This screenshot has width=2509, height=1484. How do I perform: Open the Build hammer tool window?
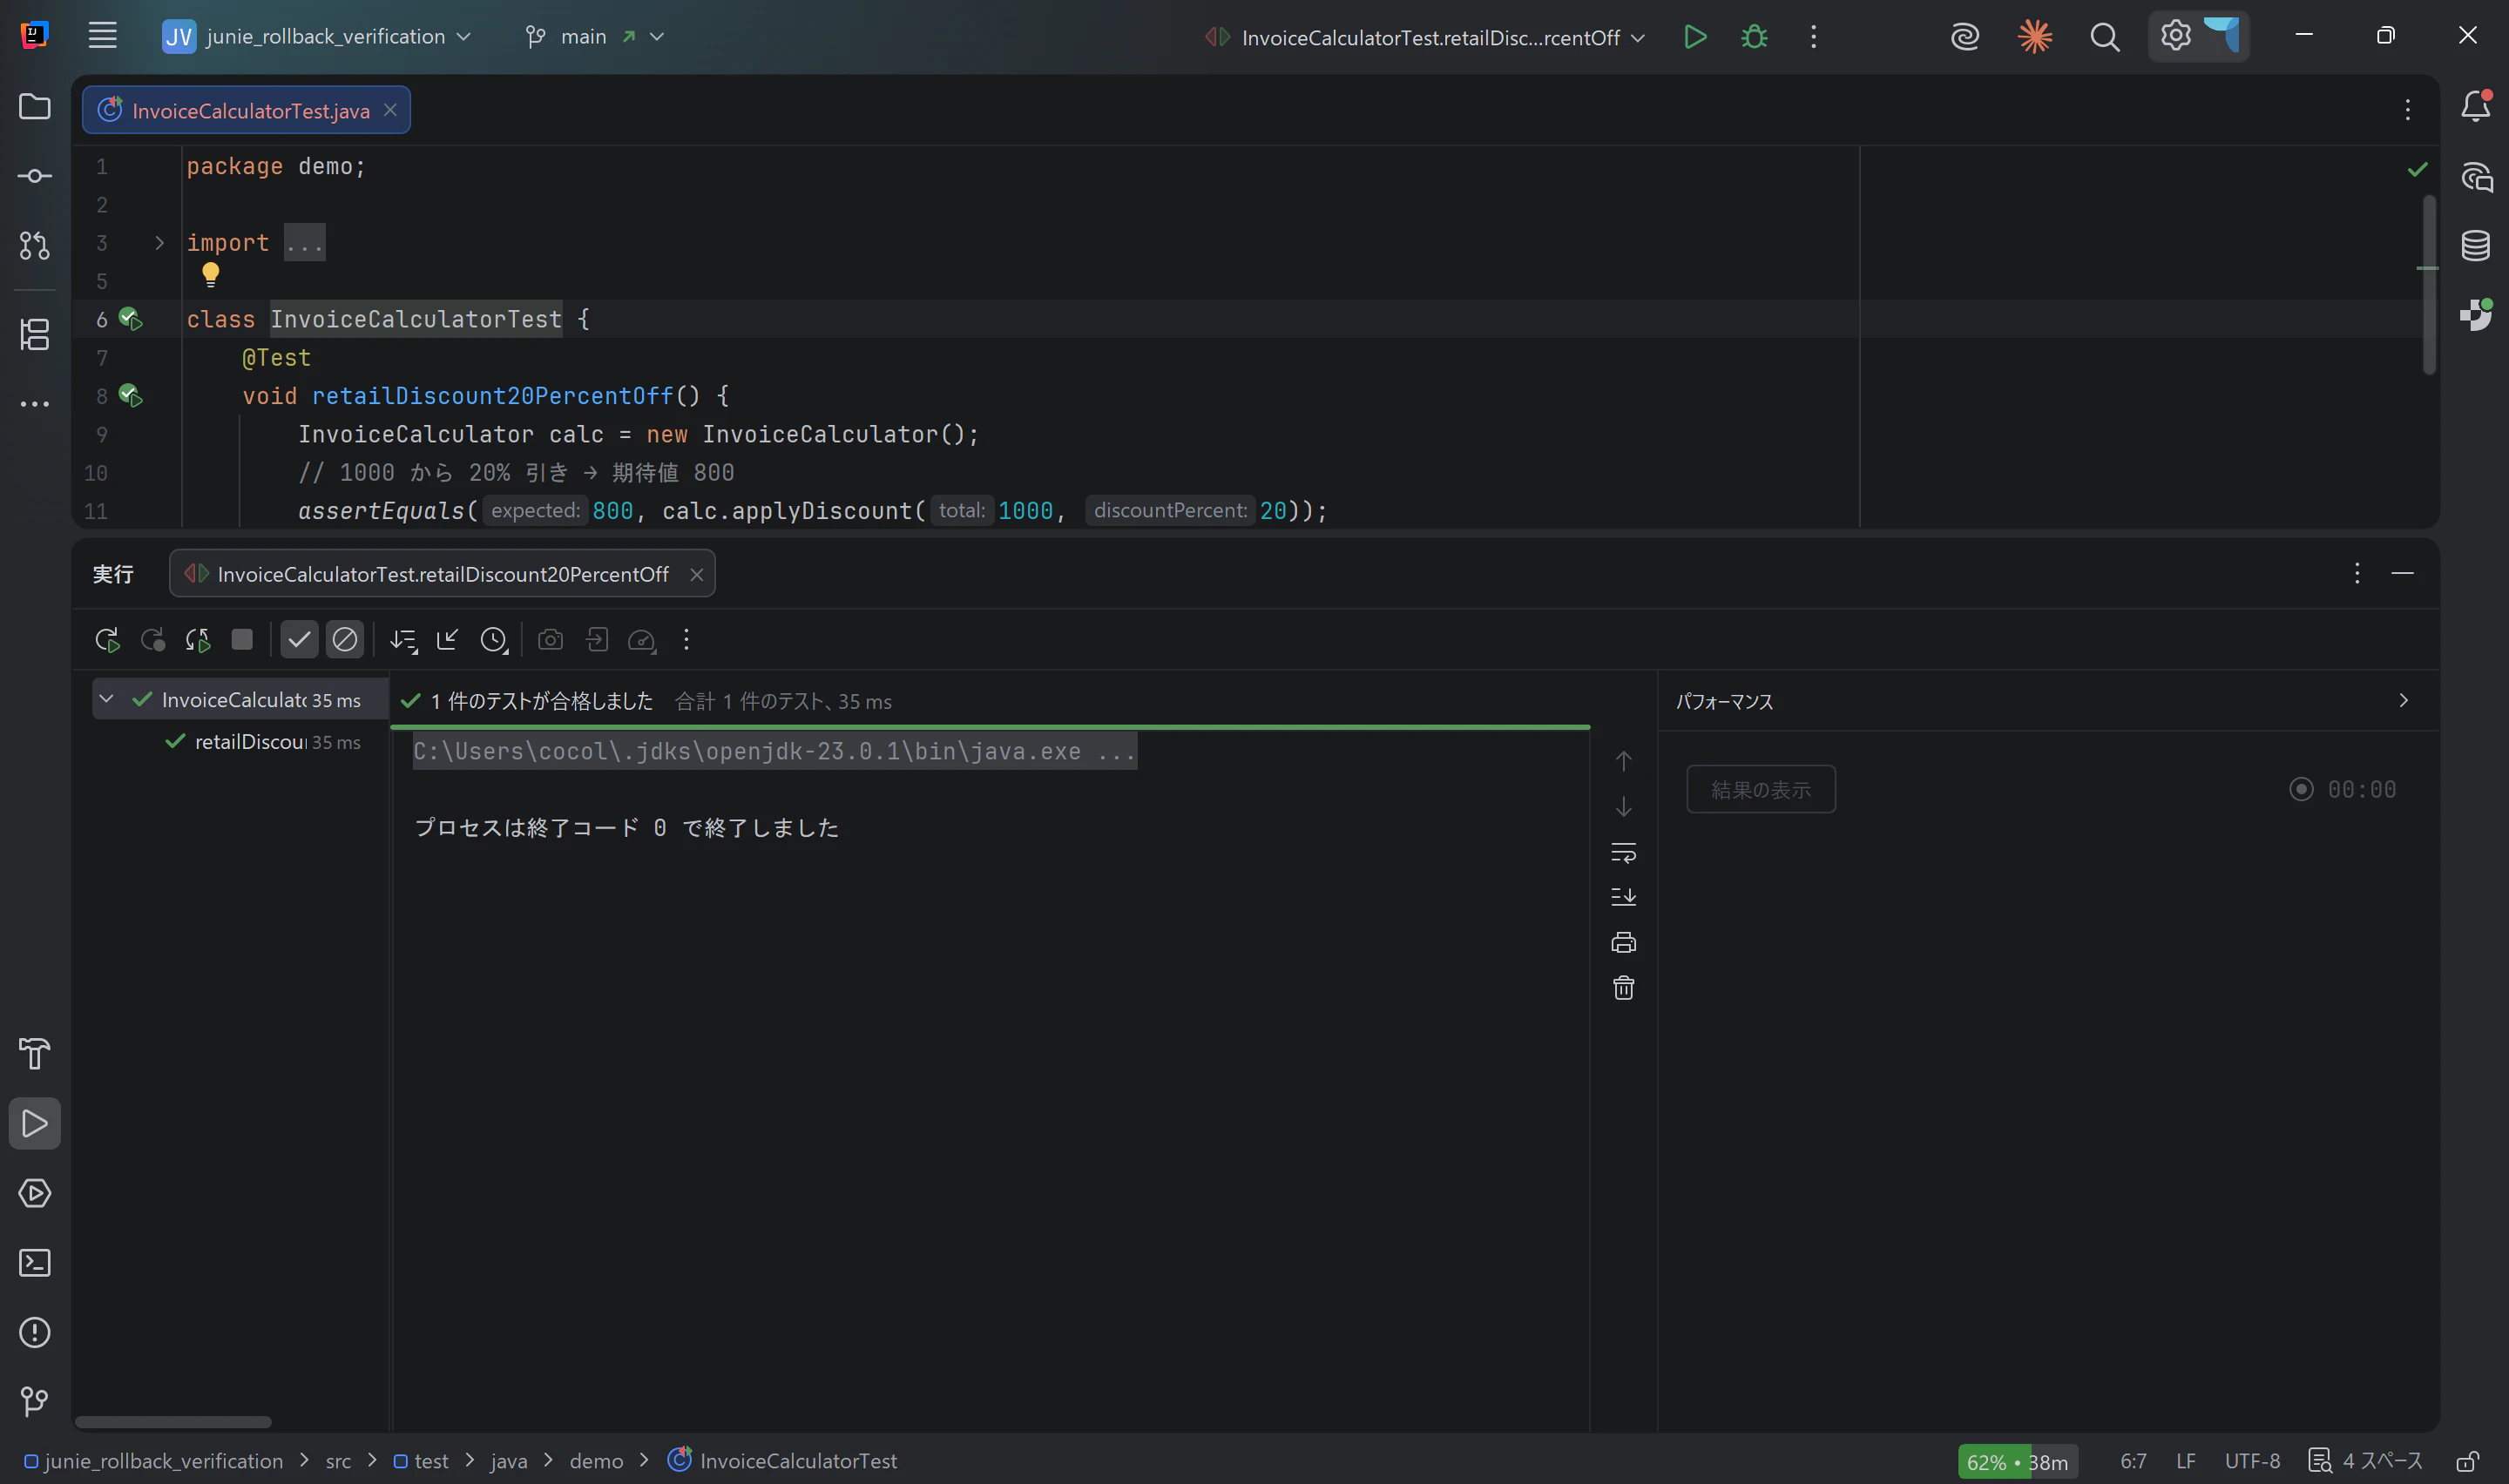35,1053
